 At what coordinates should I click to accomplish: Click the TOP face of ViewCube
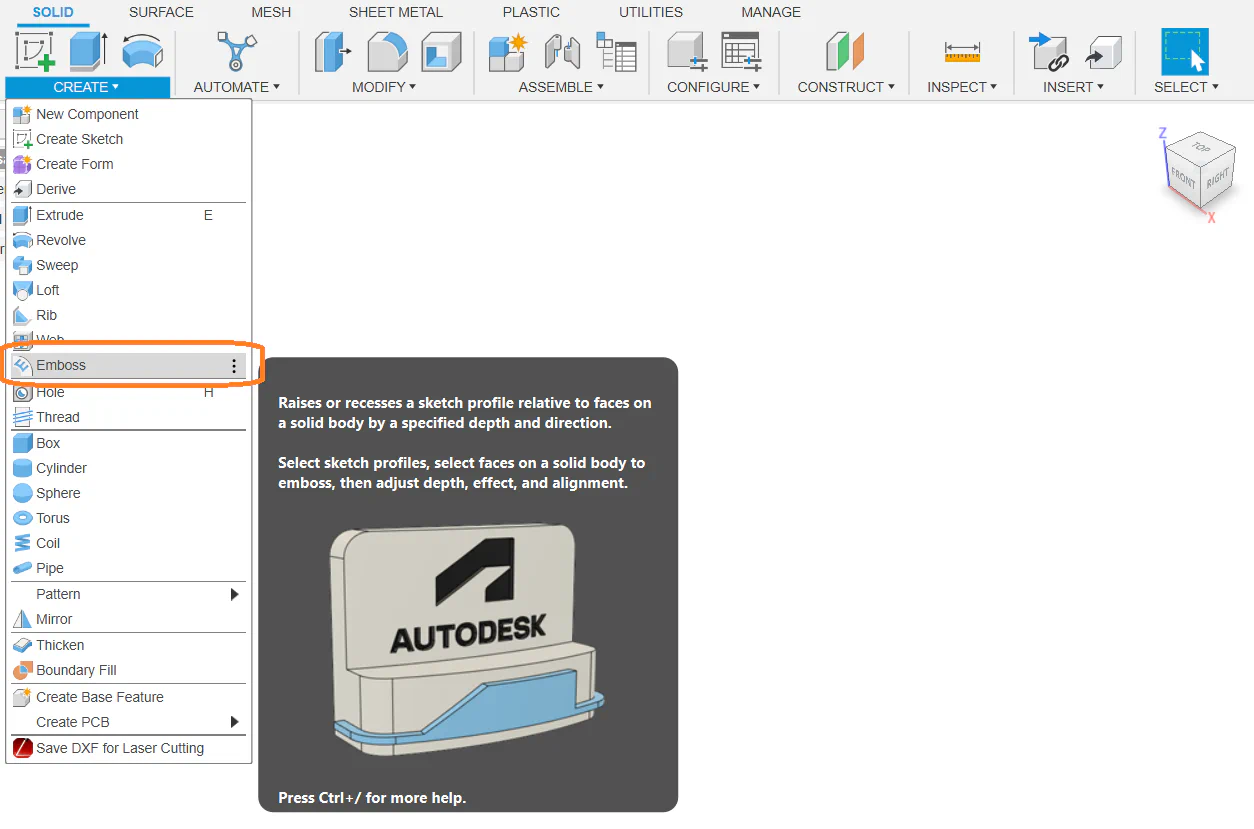point(1201,147)
